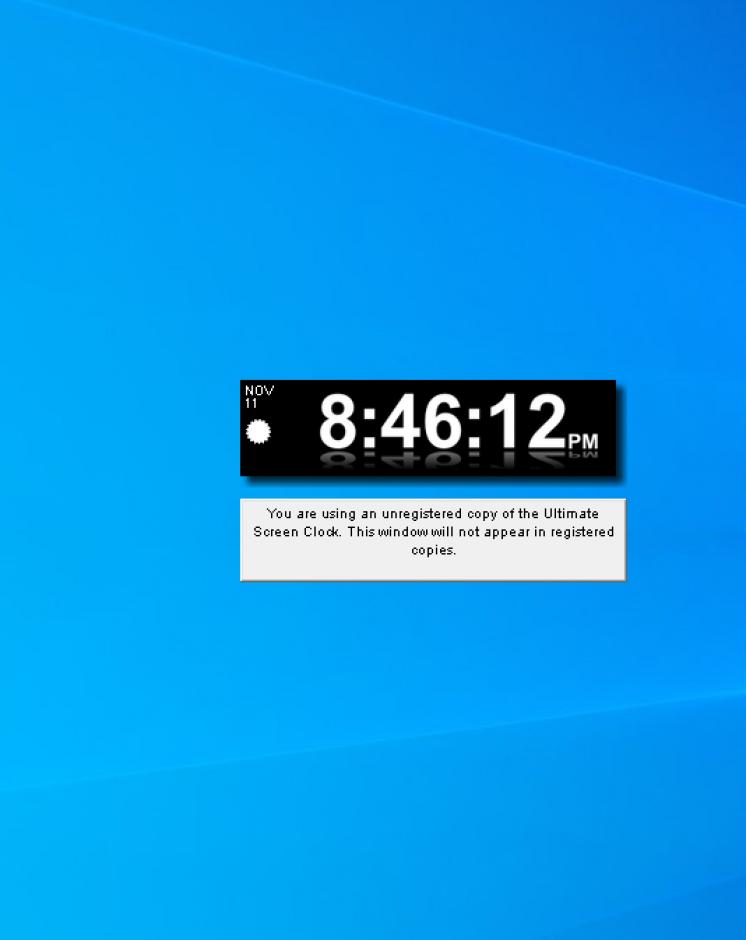
Task: Click the 8:46:12 time digits
Action: (443, 421)
